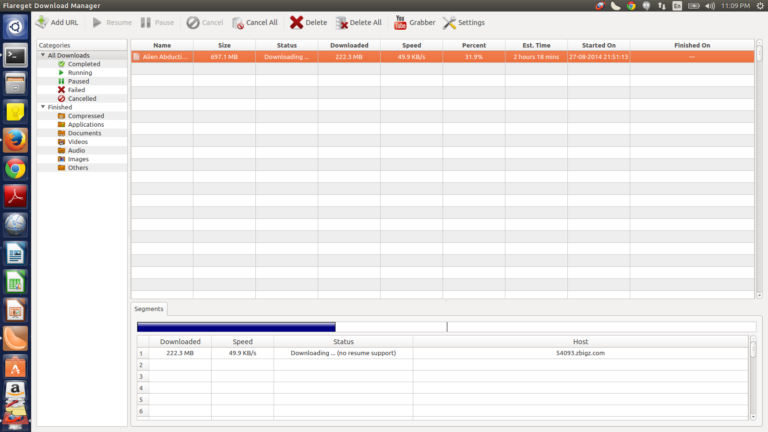Open Ubuntu Dash home from launcher
This screenshot has width=768, height=432.
click(15, 26)
